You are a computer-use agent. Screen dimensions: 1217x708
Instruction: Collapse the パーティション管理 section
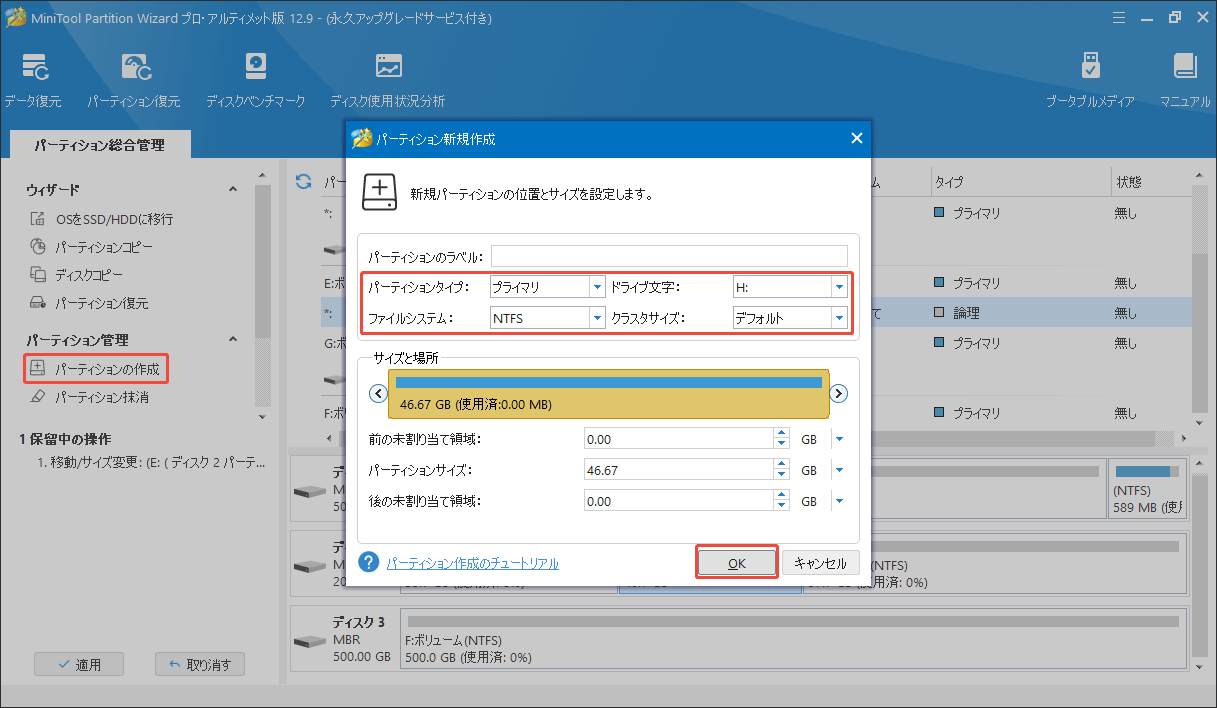[233, 340]
